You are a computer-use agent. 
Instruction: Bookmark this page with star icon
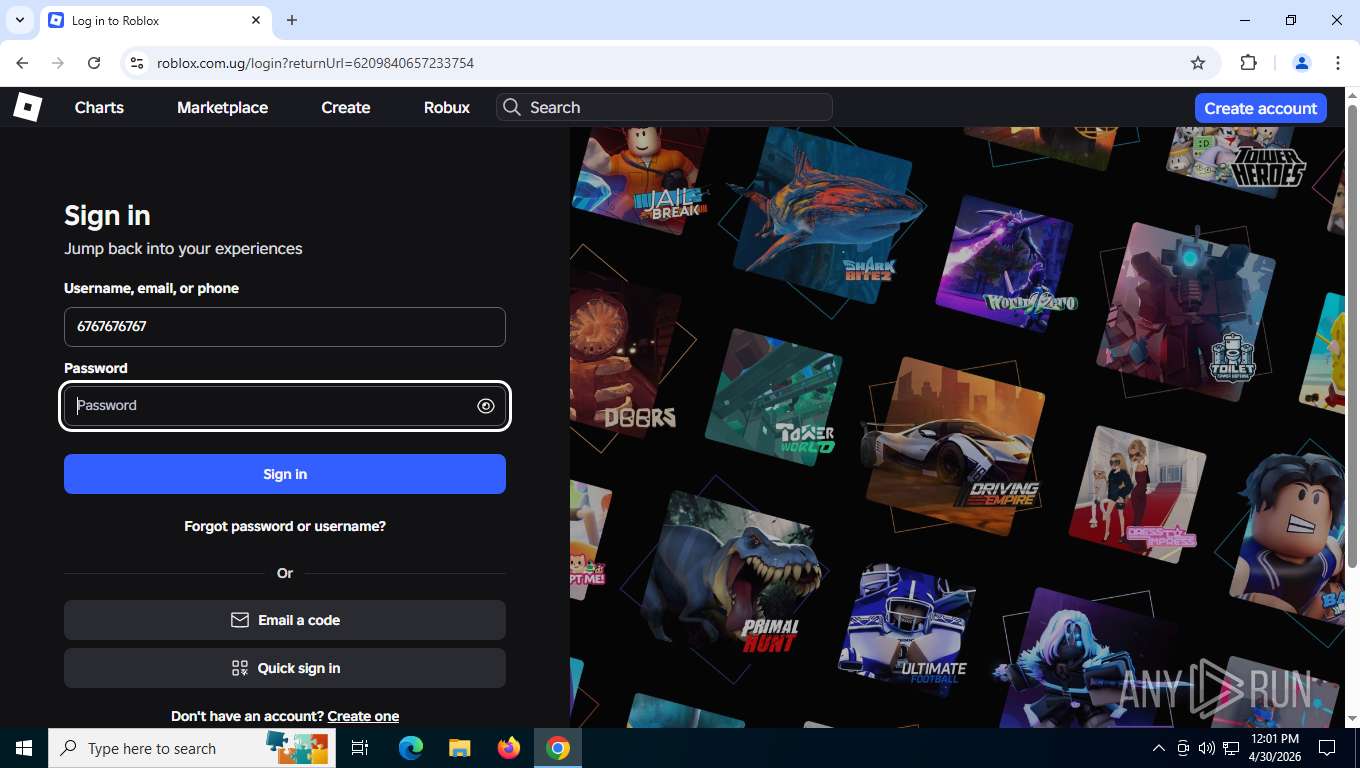(x=1198, y=63)
